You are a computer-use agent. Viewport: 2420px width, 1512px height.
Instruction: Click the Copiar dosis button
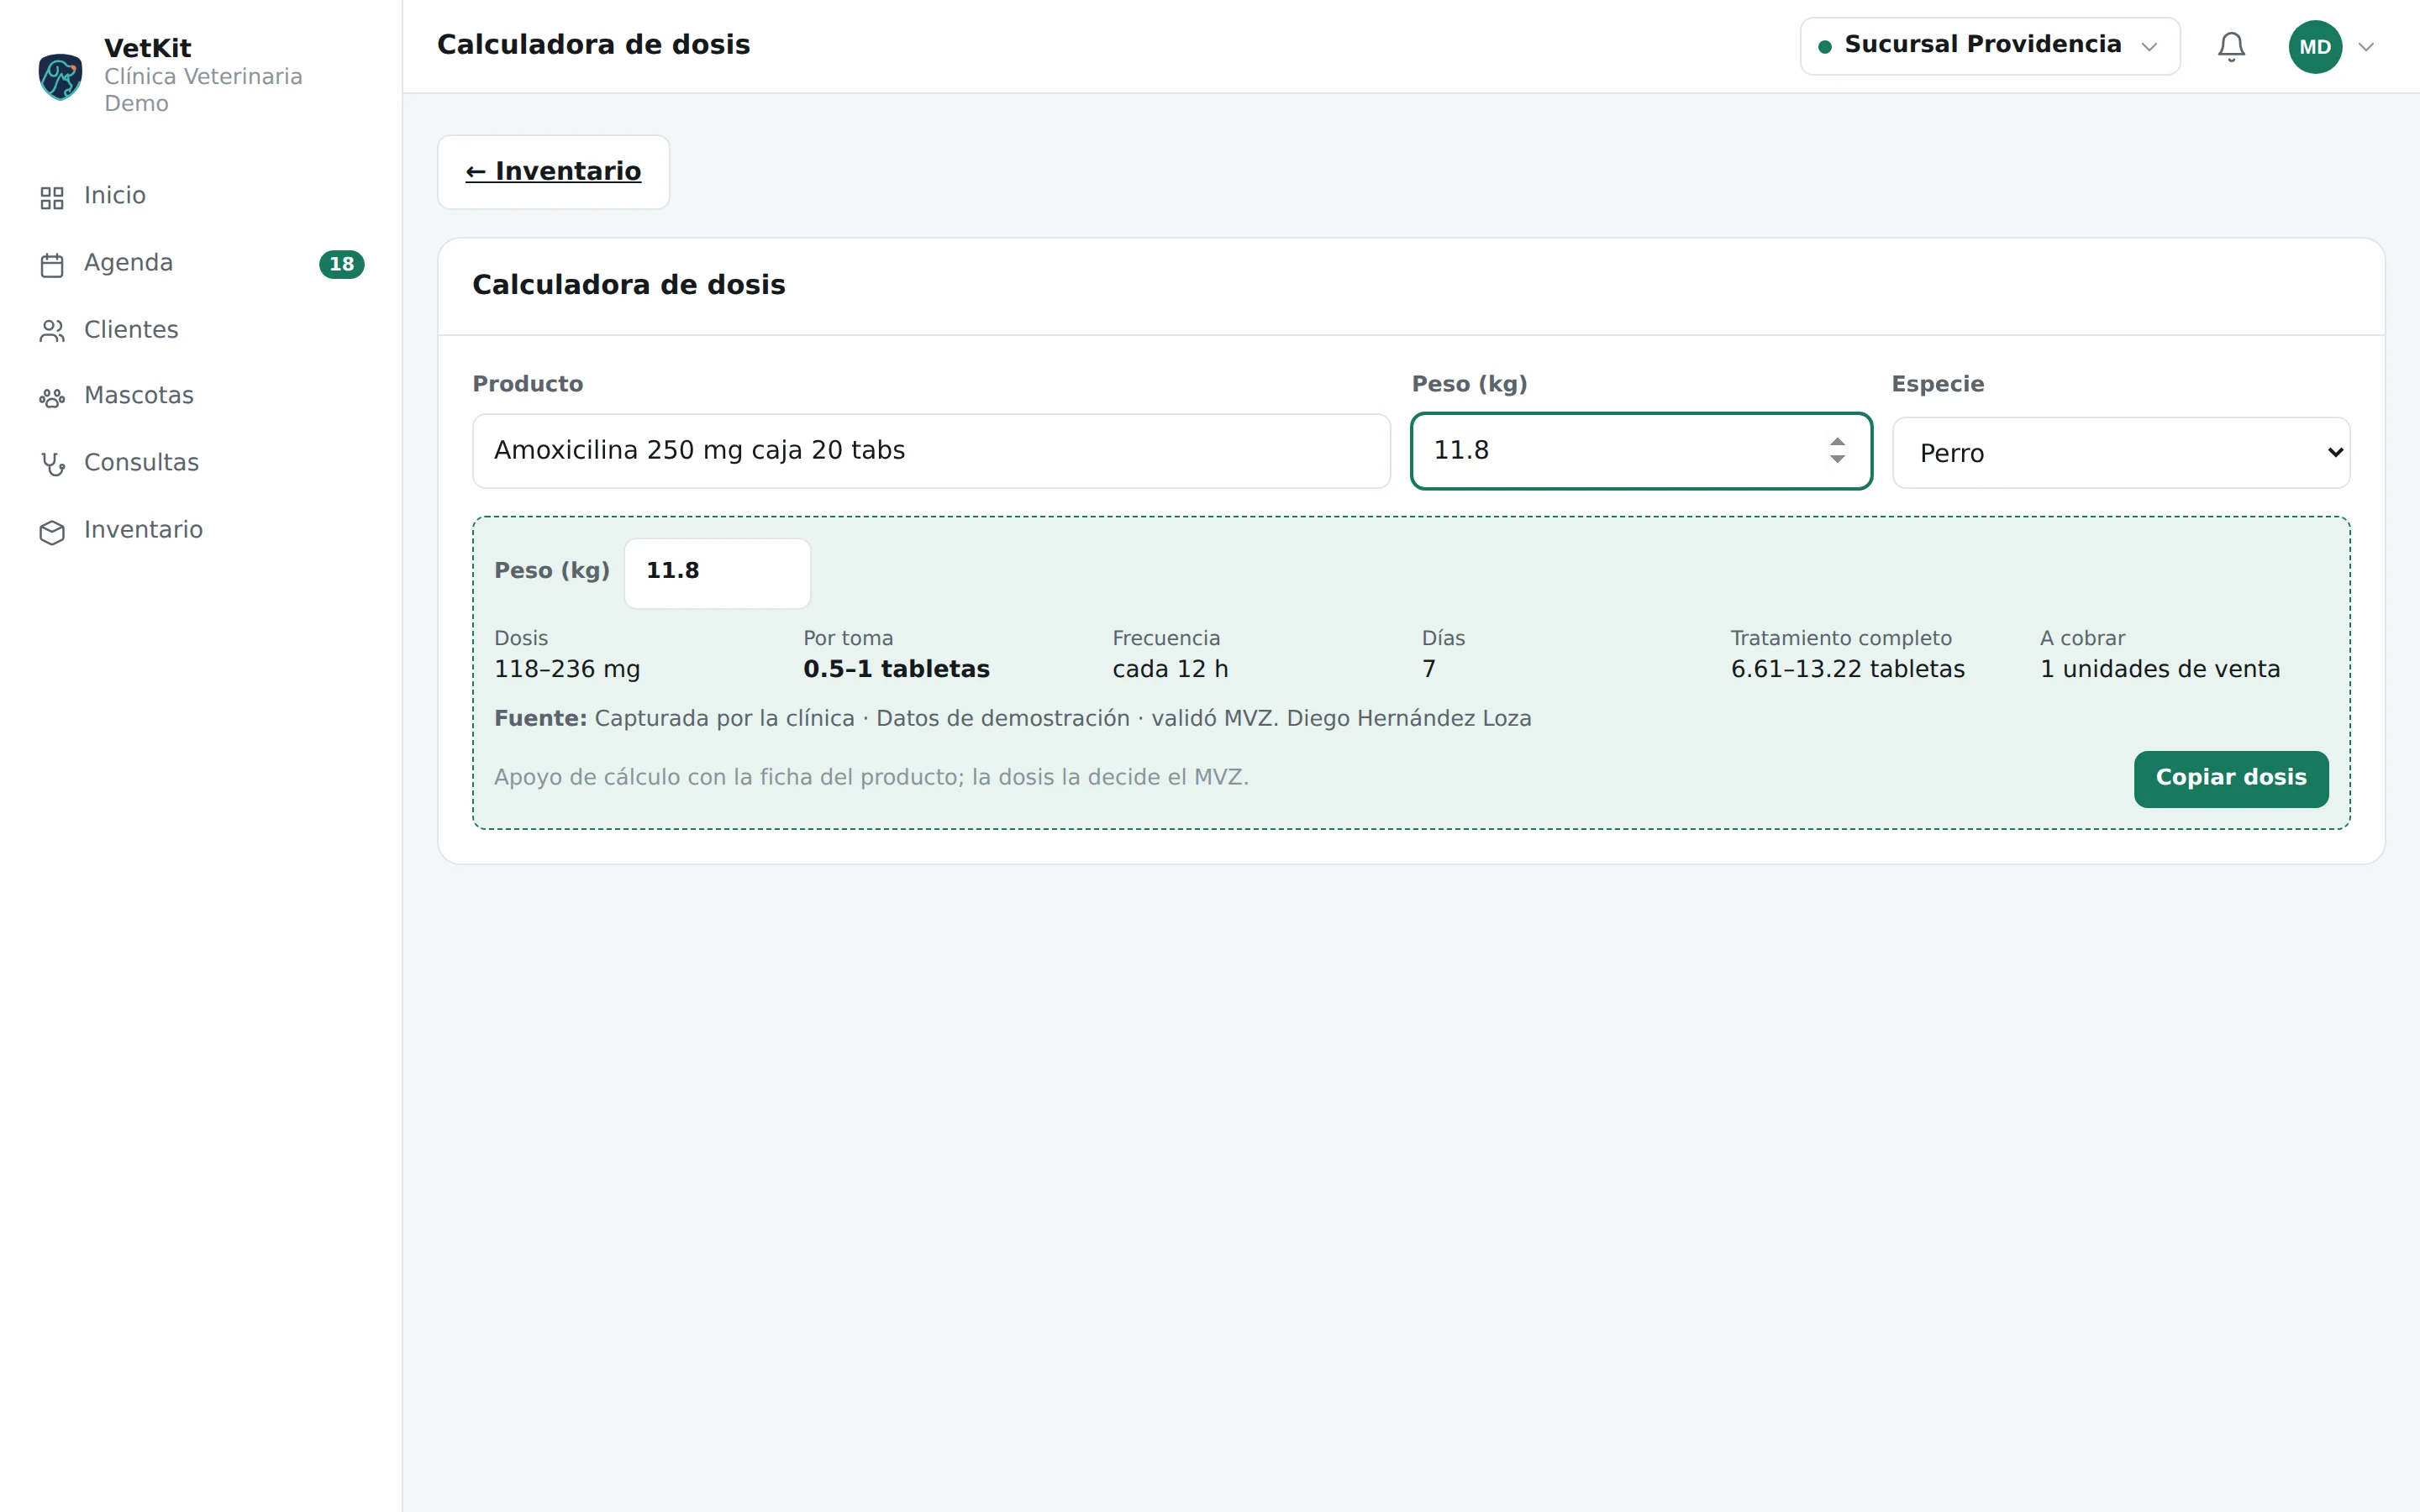tap(2230, 778)
